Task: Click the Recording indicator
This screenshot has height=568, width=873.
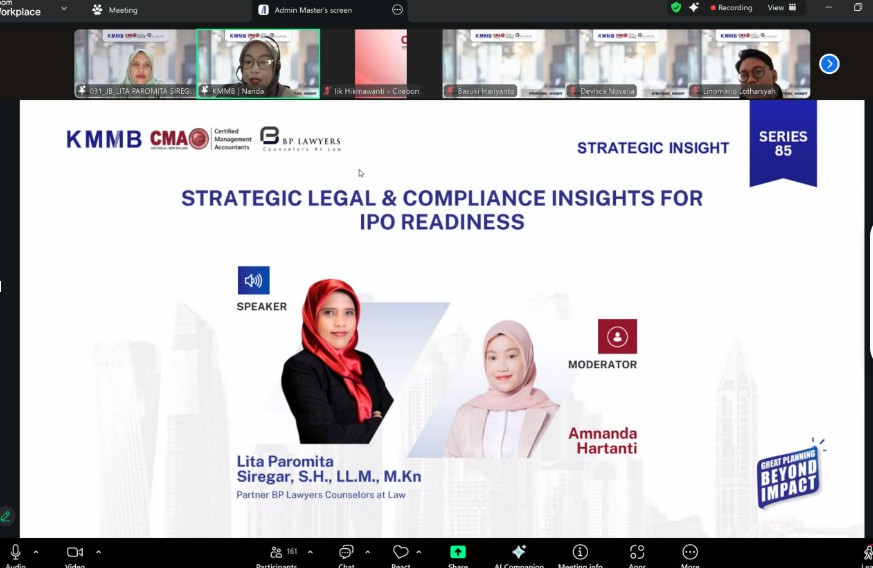Action: pyautogui.click(x=731, y=8)
